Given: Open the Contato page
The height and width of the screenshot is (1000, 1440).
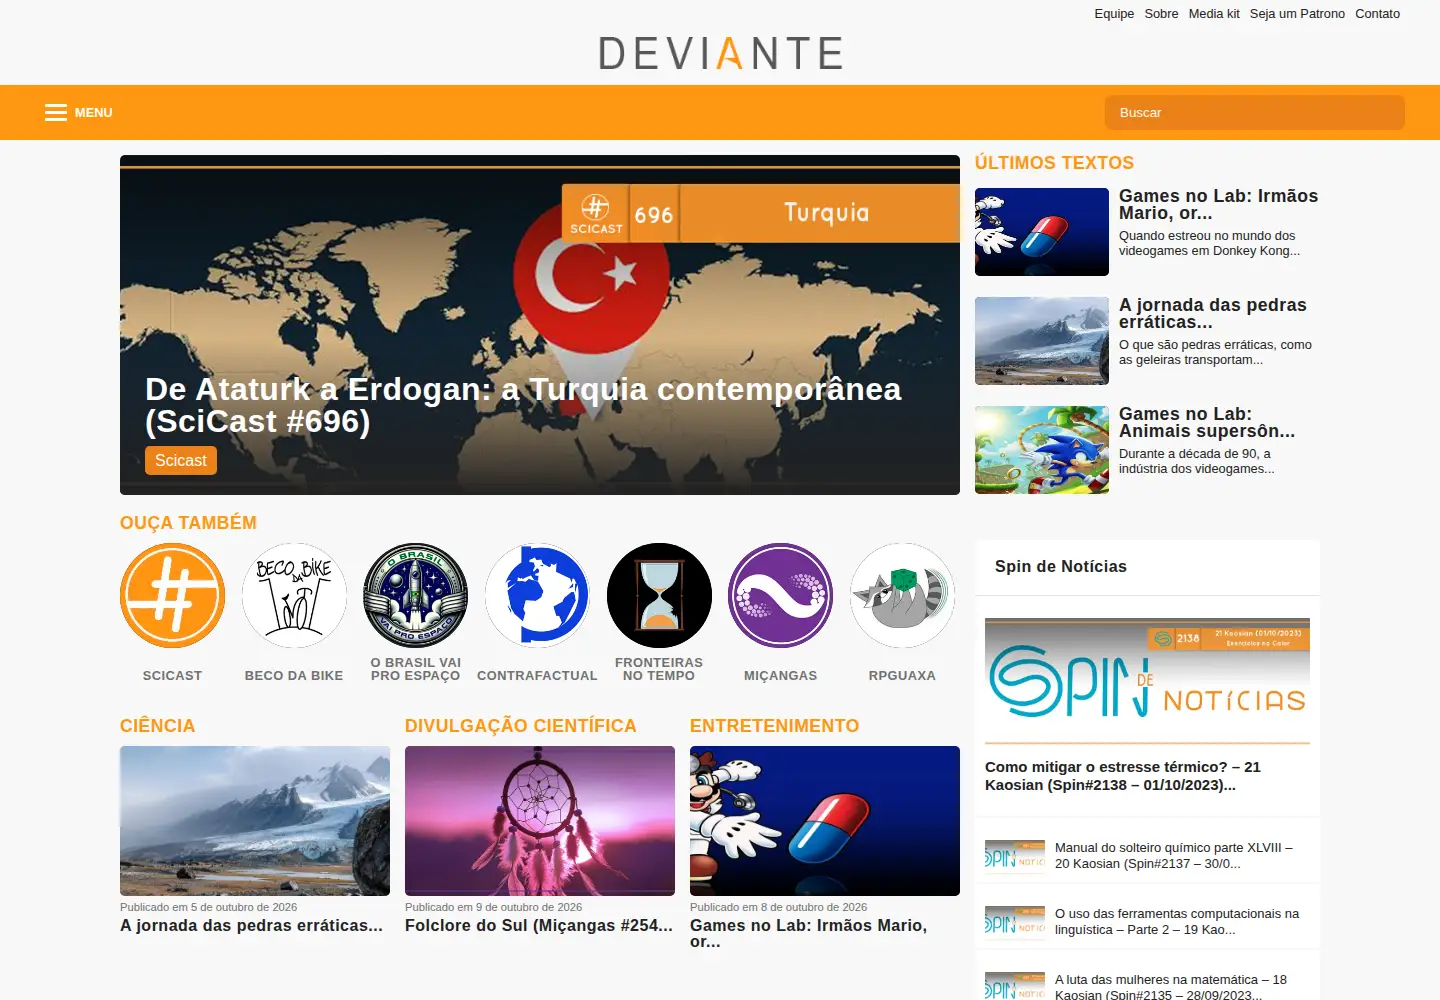Looking at the screenshot, I should 1377,14.
